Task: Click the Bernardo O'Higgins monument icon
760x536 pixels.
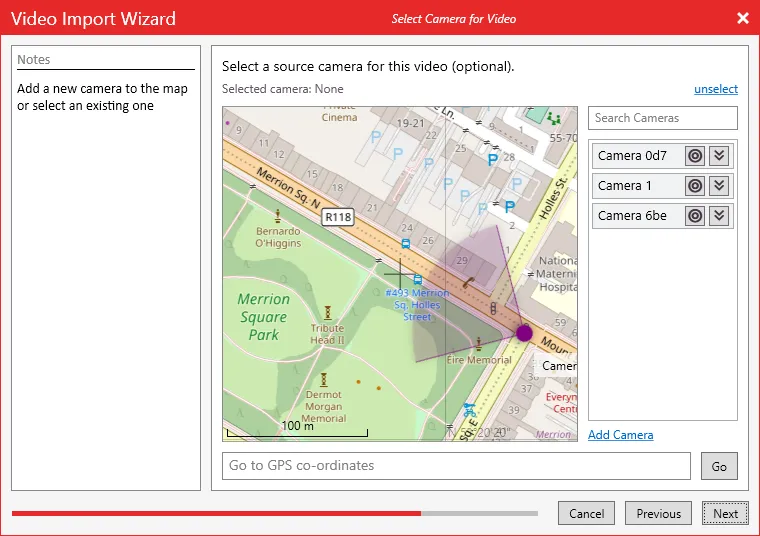Action: 278,216
